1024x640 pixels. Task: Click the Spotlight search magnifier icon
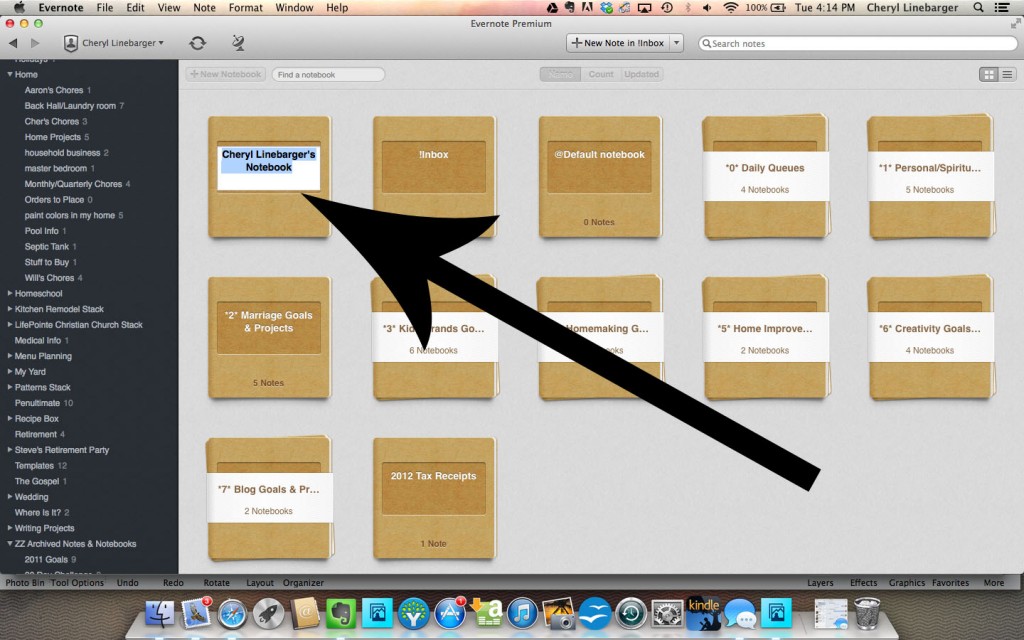978,8
